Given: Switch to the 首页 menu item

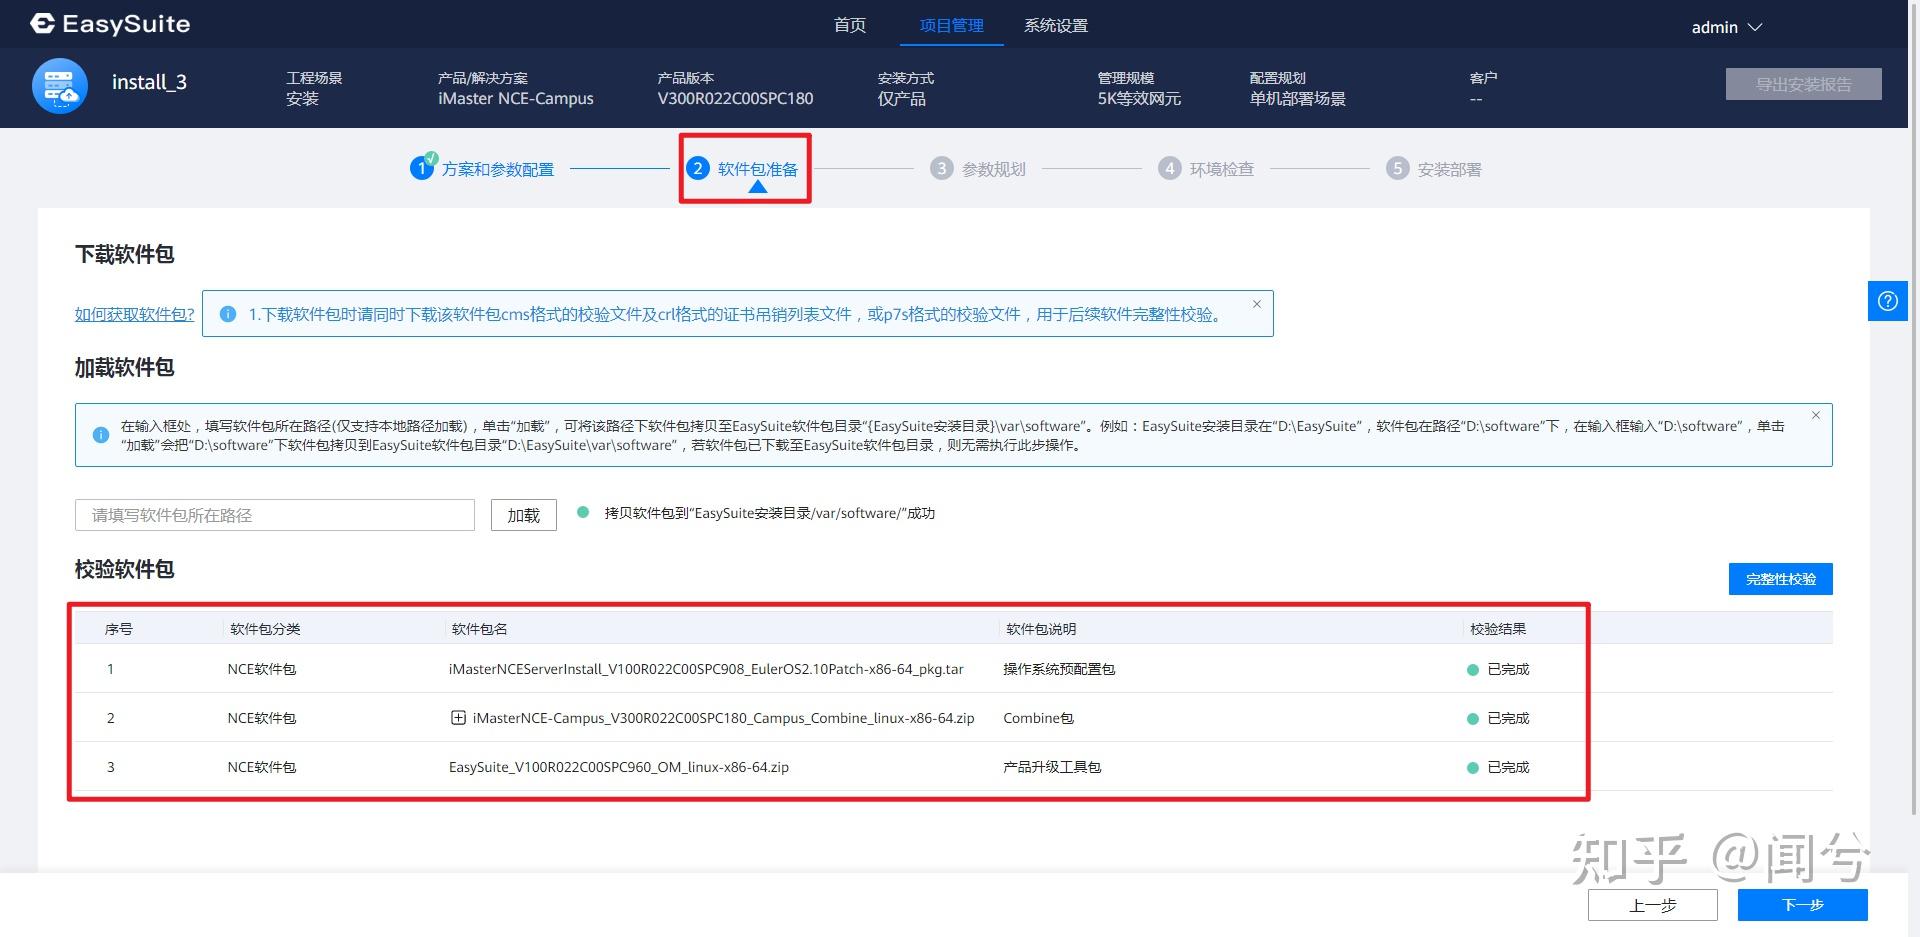Looking at the screenshot, I should click(x=849, y=26).
